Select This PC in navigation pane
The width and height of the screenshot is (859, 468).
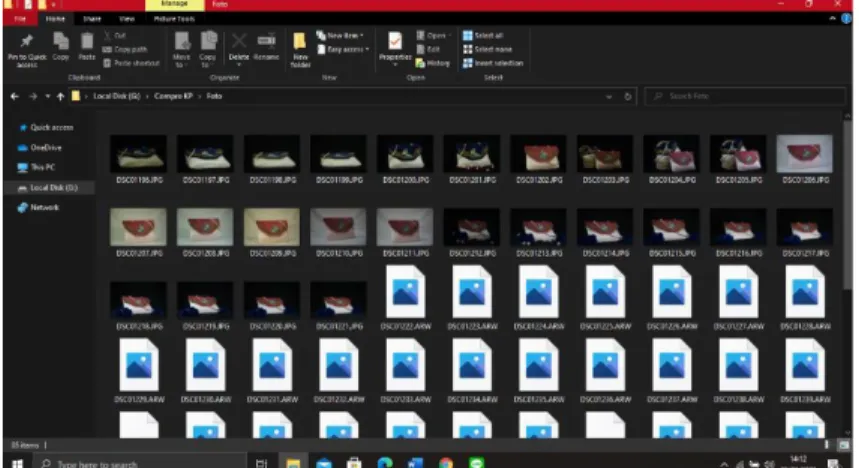[x=36, y=167]
